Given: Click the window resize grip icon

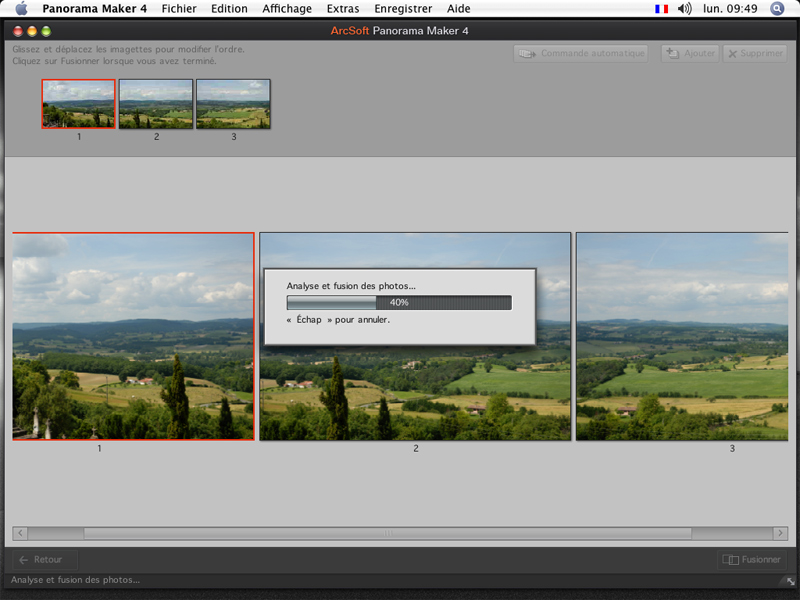Looking at the screenshot, I should point(790,581).
